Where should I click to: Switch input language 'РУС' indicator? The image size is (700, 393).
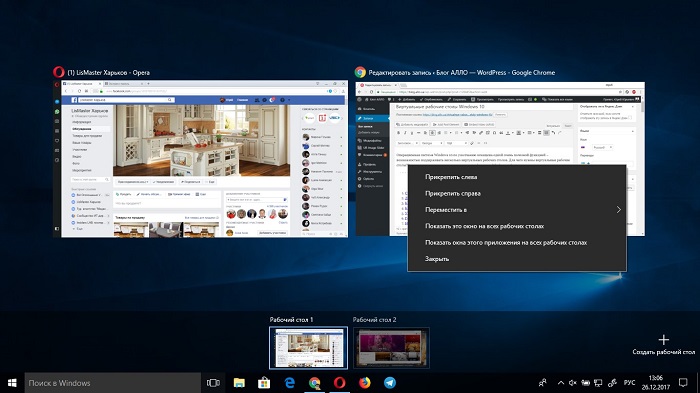tap(629, 383)
